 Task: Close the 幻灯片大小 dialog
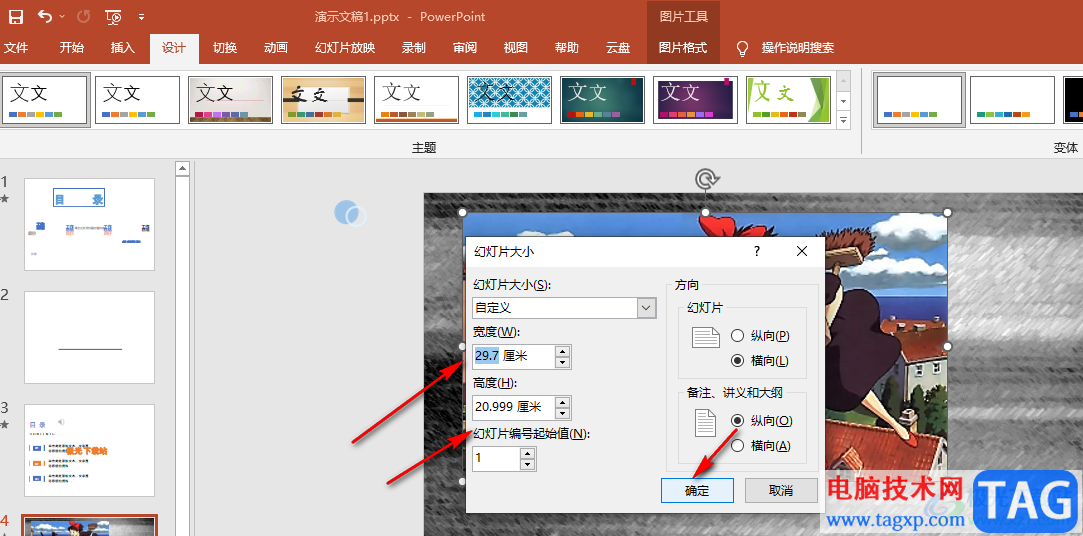(x=802, y=251)
